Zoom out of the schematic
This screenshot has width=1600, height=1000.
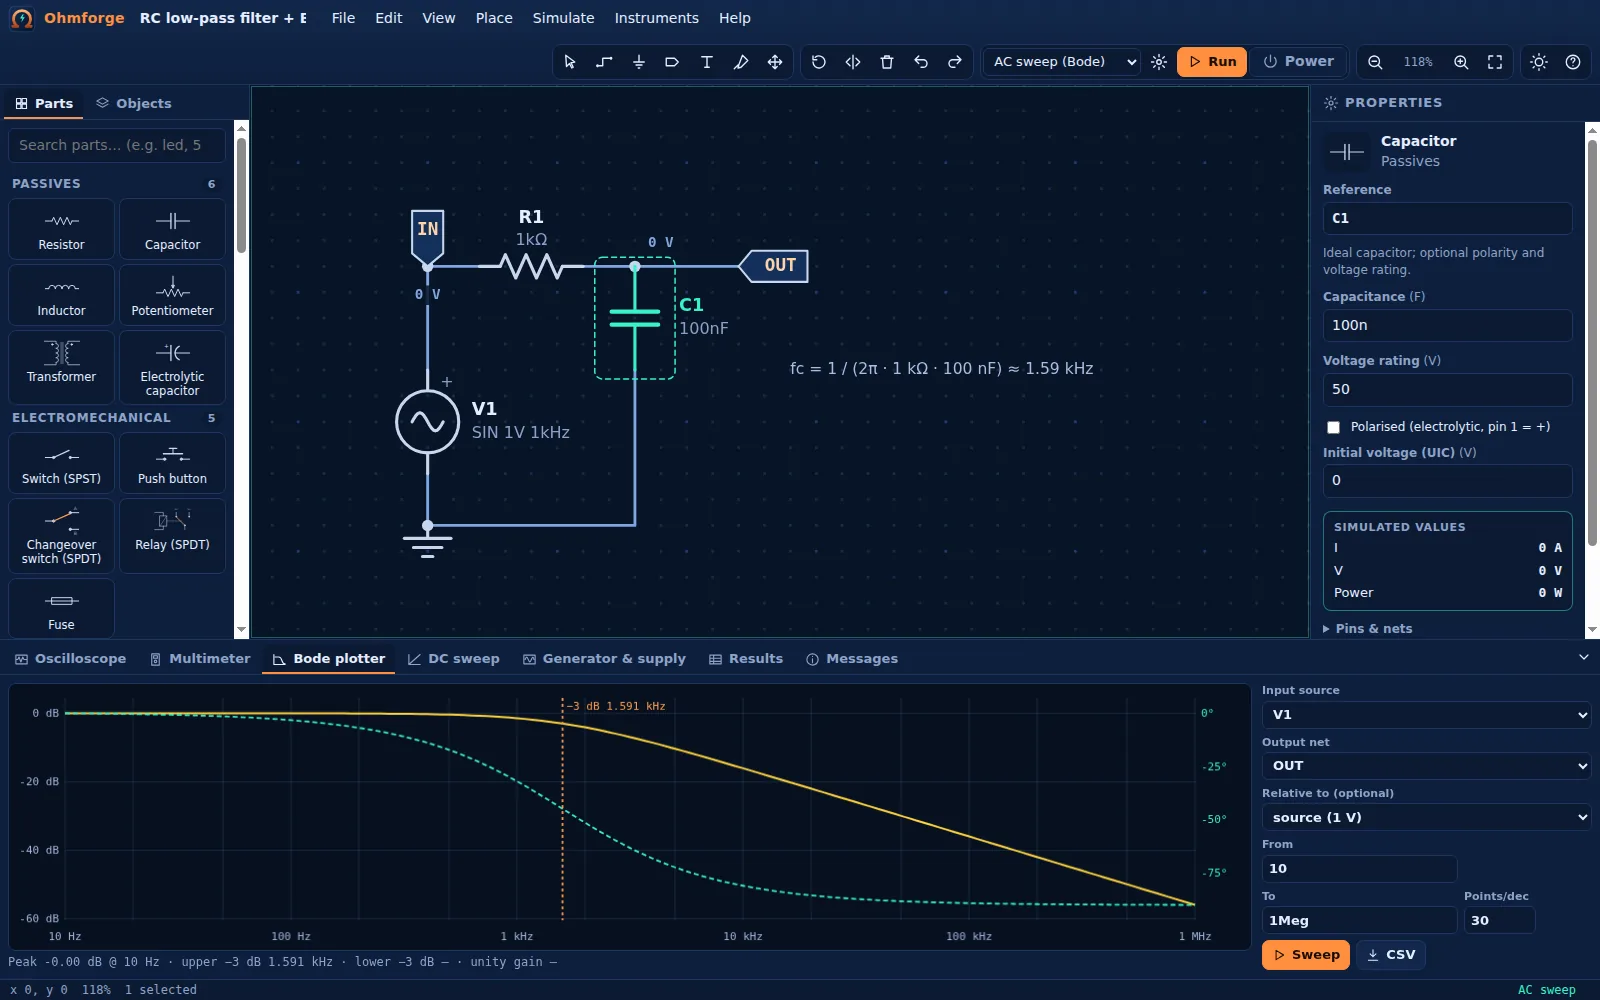(x=1375, y=62)
